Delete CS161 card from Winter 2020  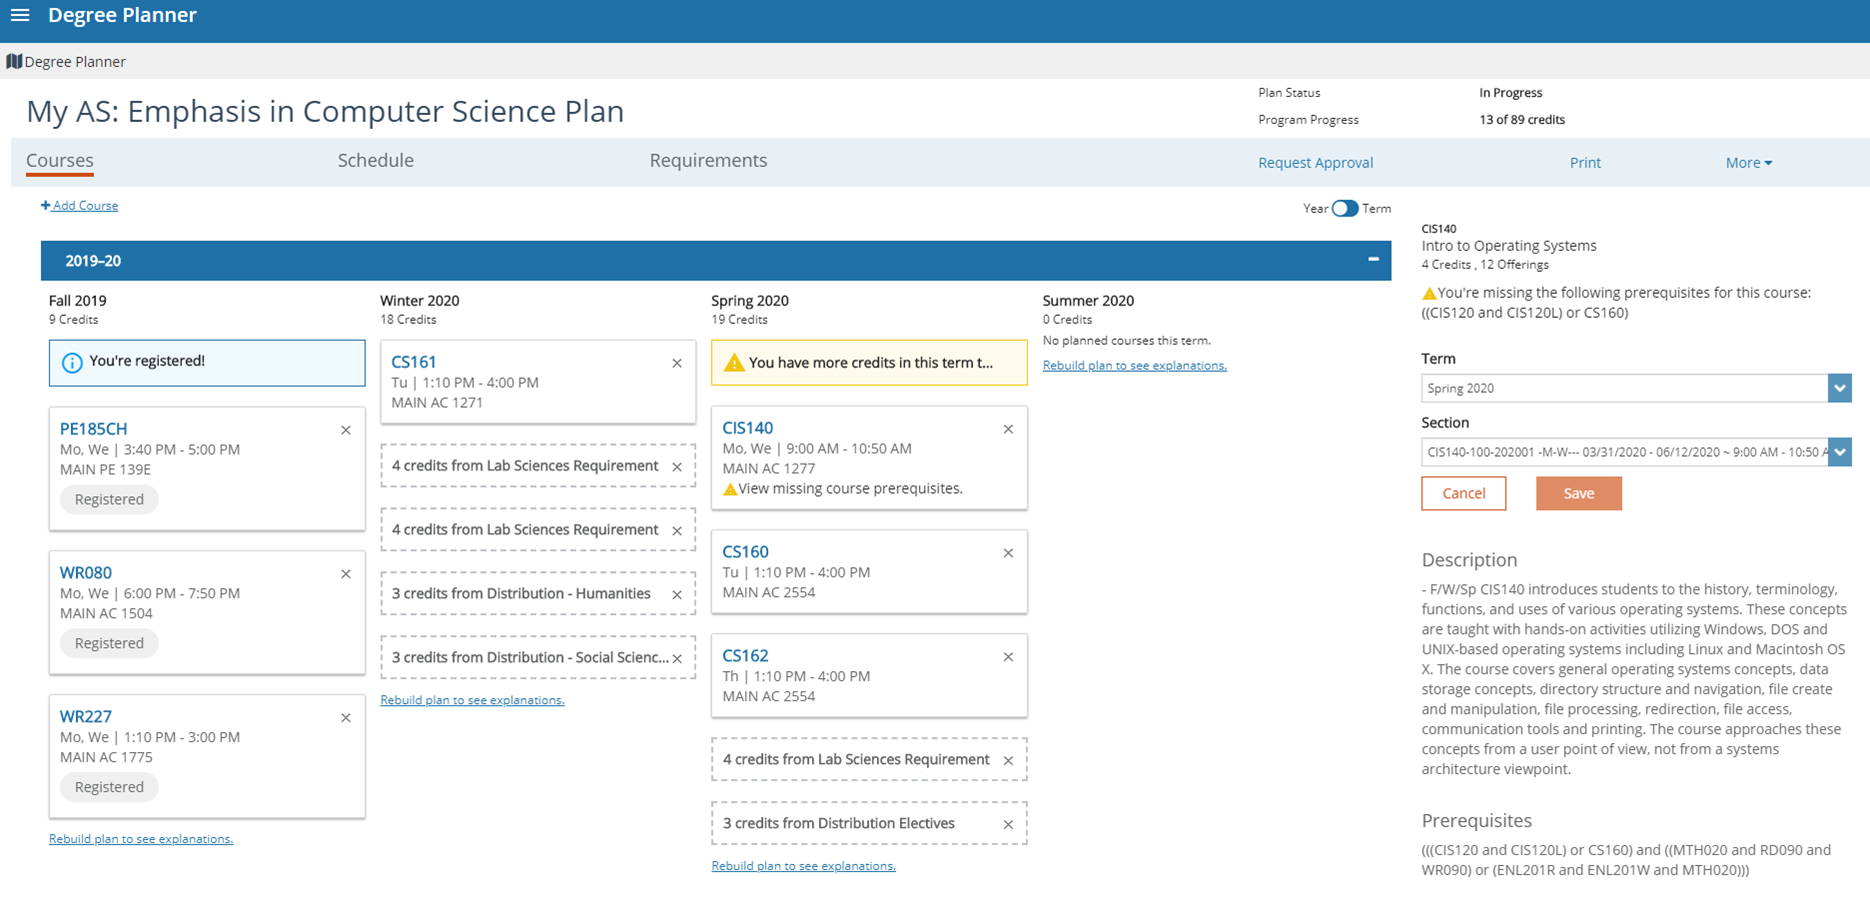click(677, 363)
